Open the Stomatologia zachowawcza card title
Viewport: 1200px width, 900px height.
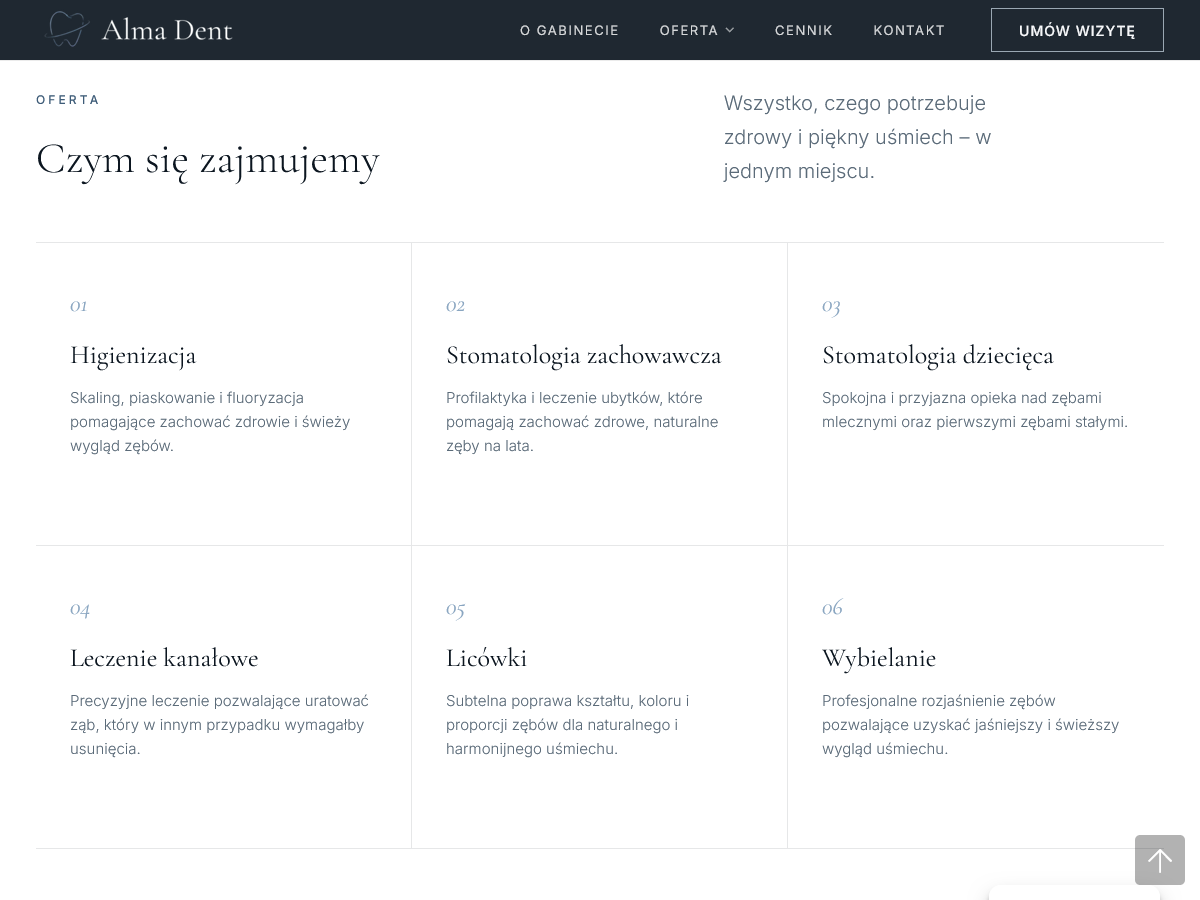(x=584, y=355)
